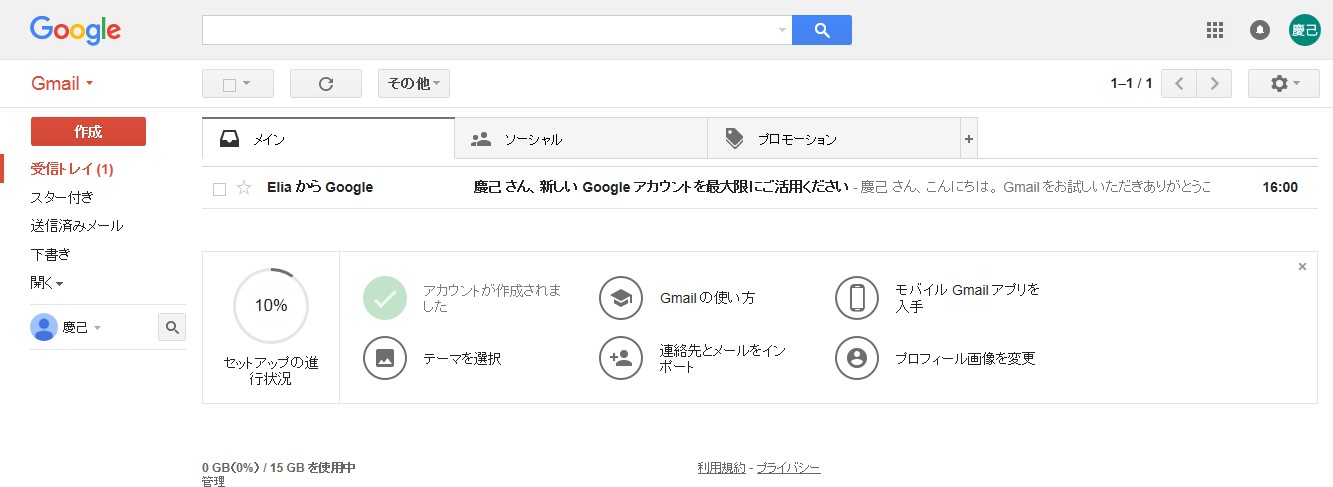Click the green account-created checkmark icon
The width and height of the screenshot is (1333, 487).
[385, 298]
